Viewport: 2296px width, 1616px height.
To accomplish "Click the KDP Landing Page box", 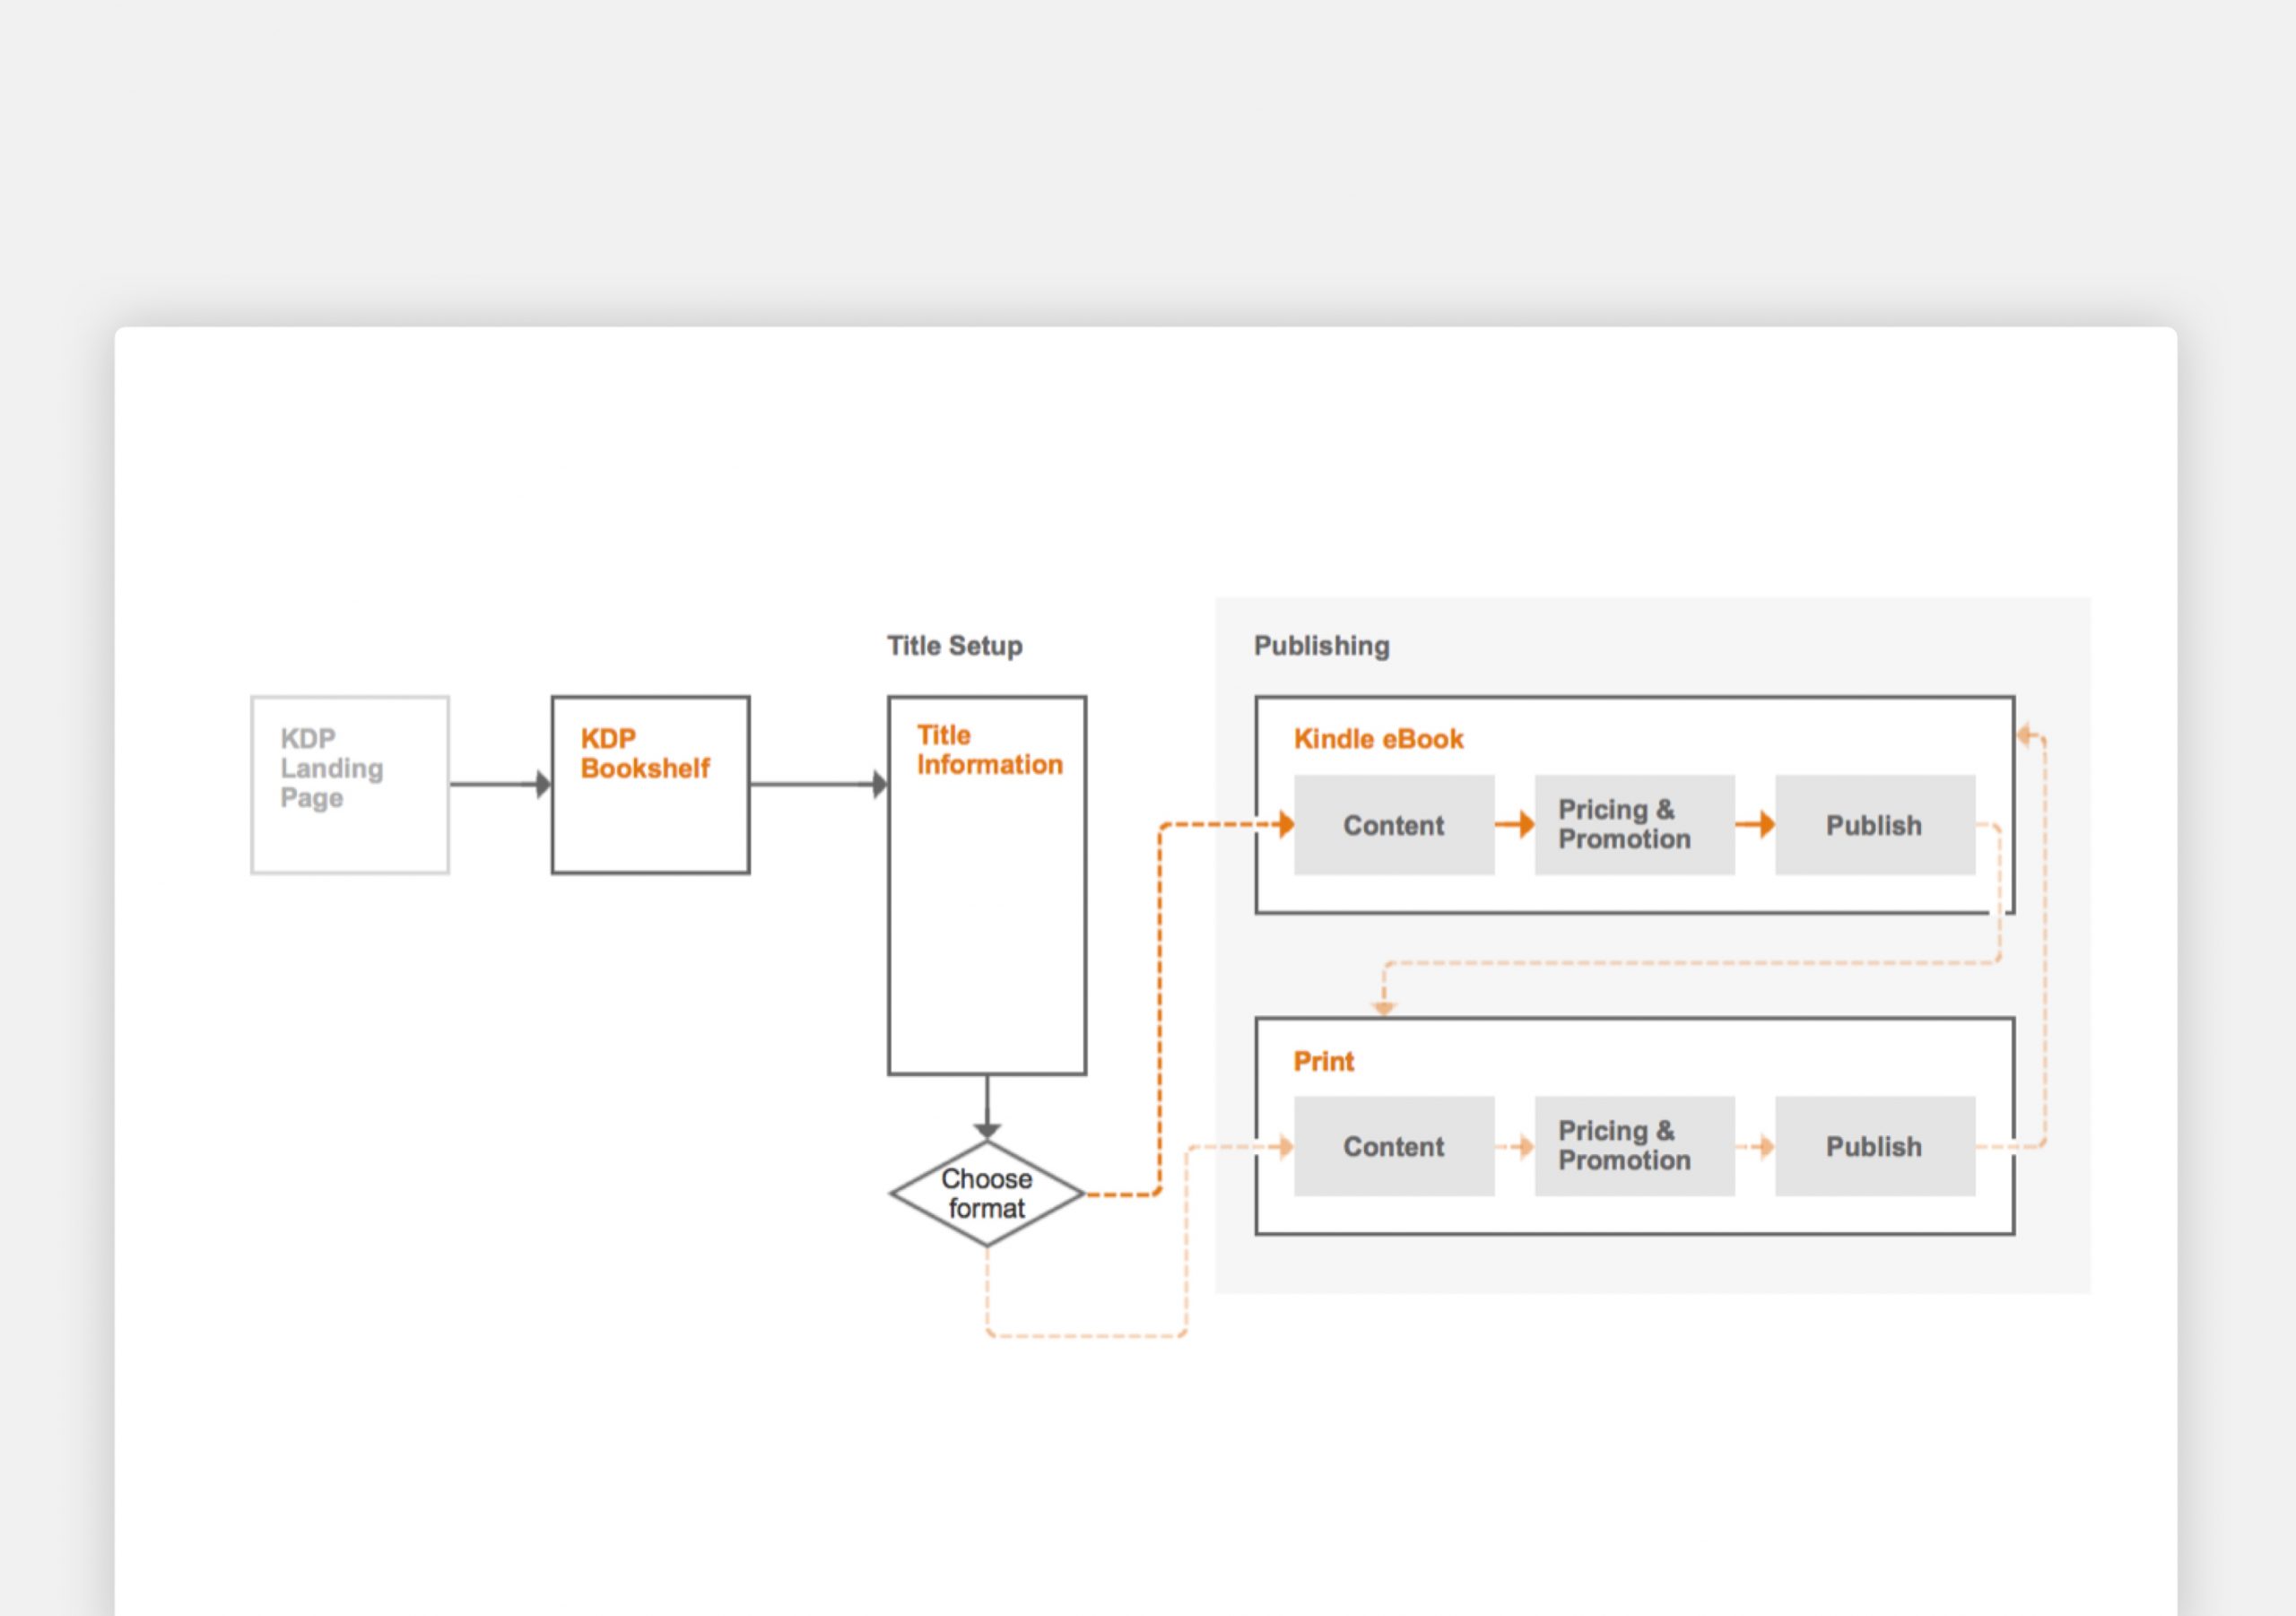I will 350,785.
